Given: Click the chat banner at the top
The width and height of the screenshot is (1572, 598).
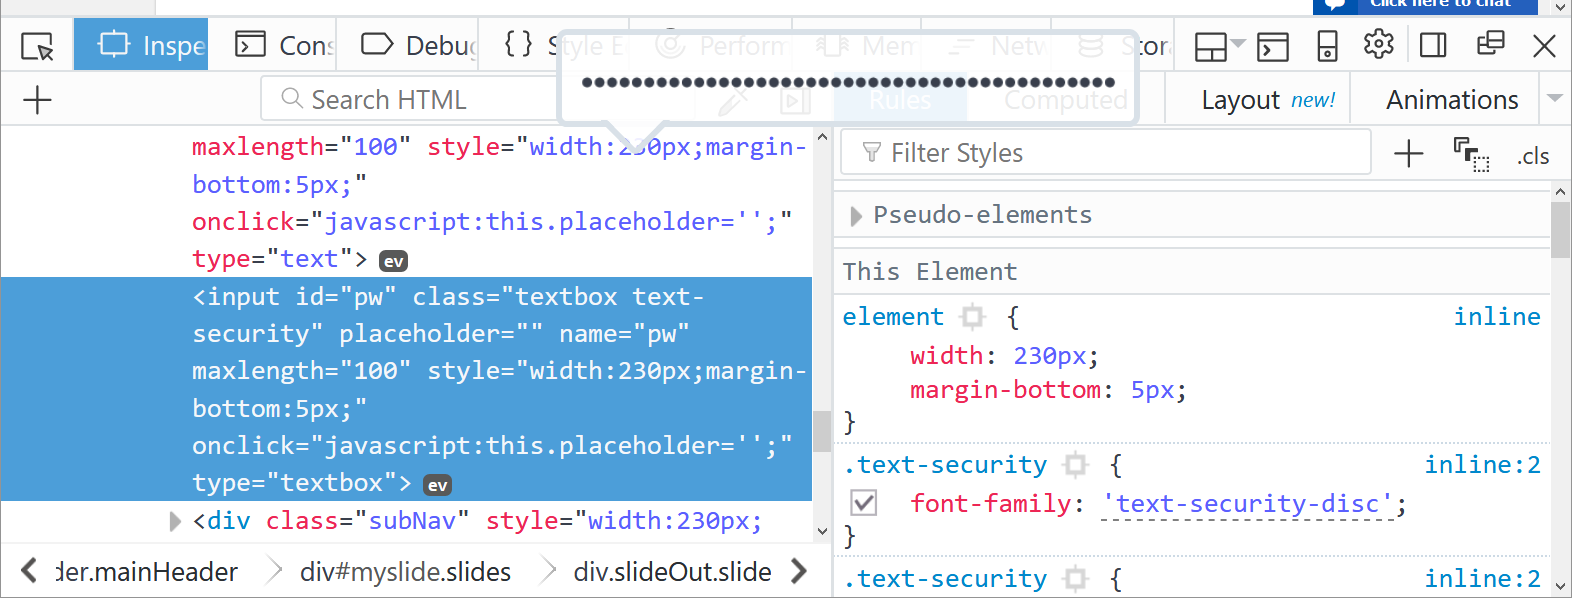Looking at the screenshot, I should [x=1425, y=6].
